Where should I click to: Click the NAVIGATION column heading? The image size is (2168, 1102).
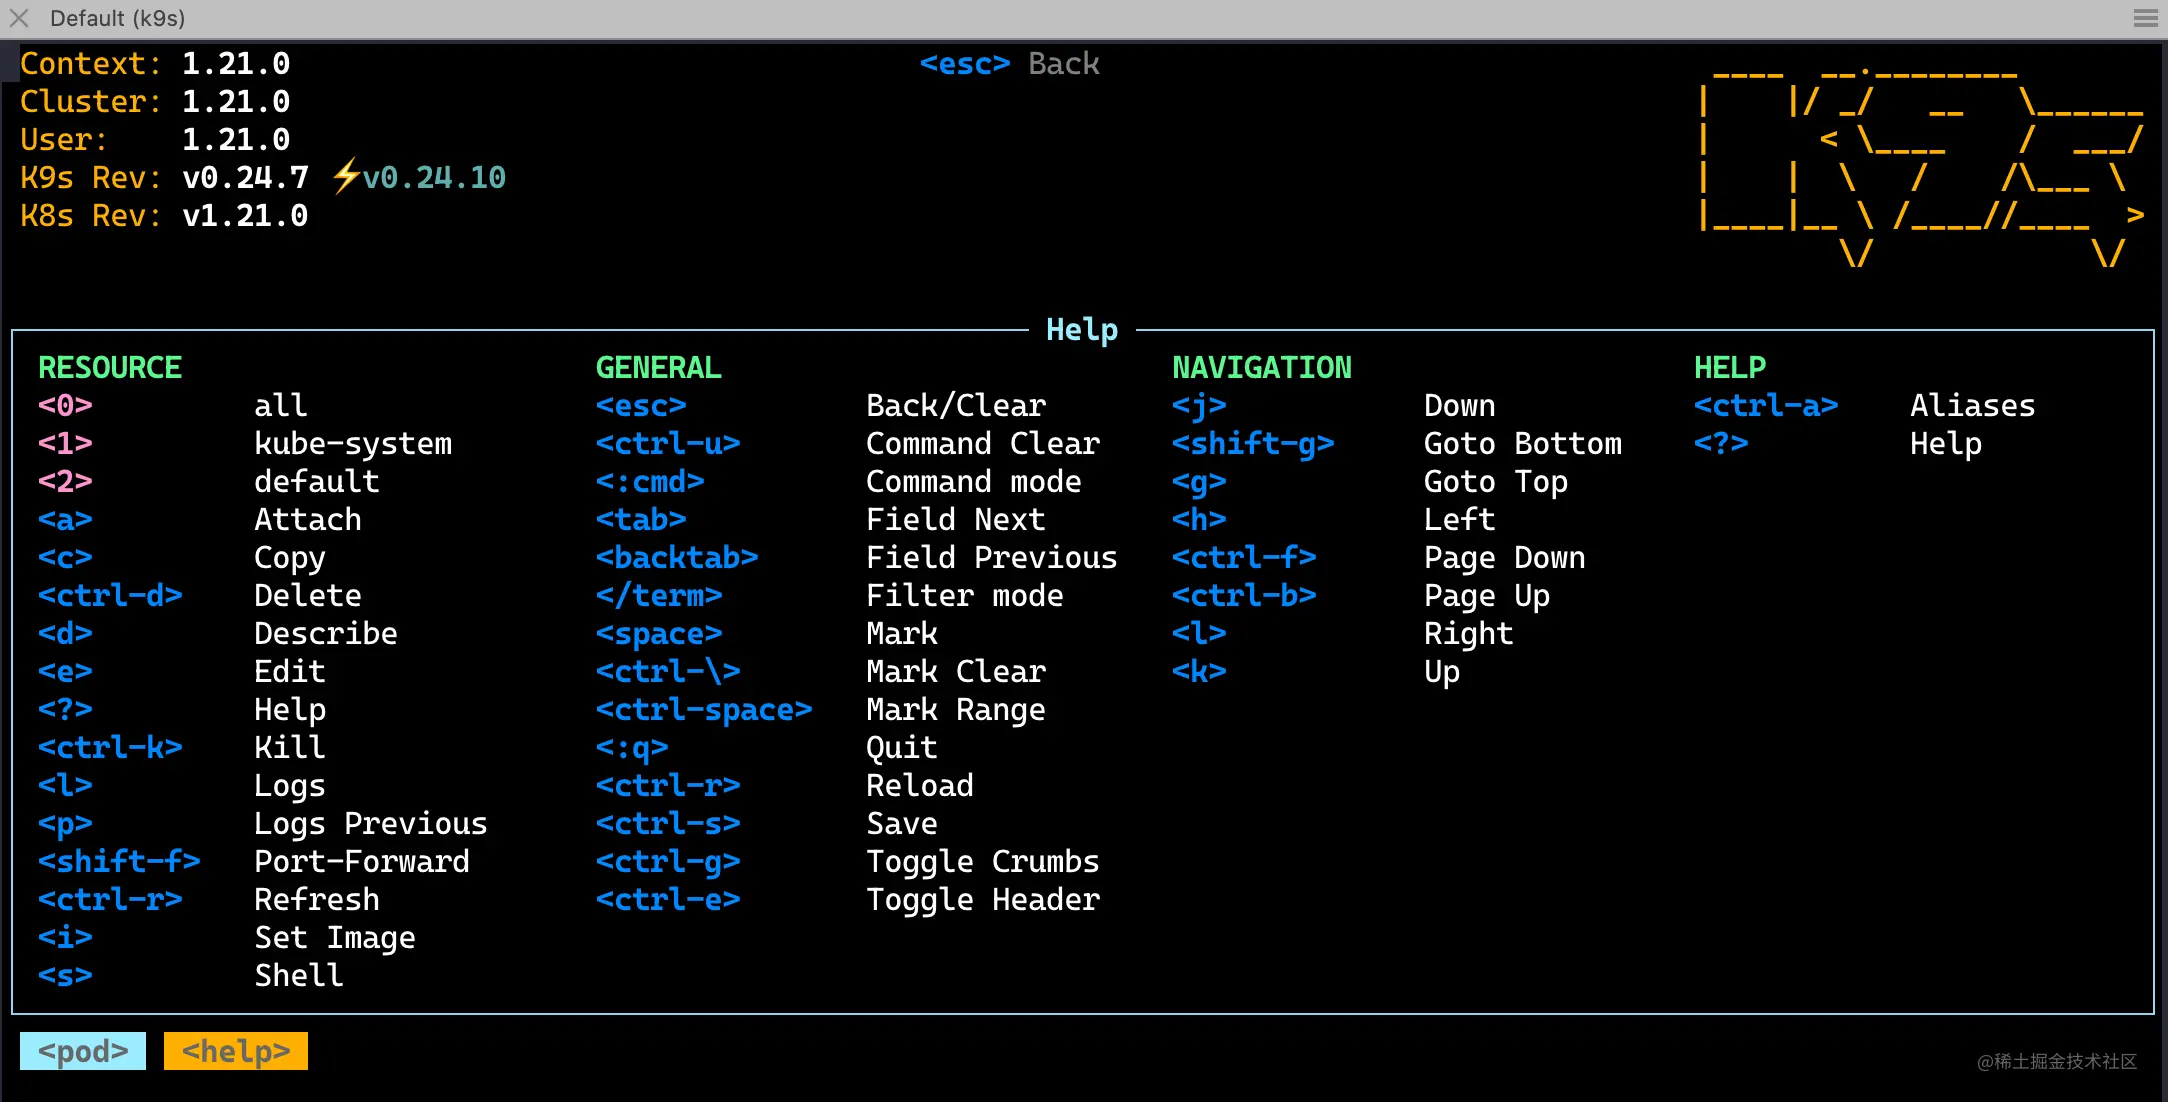tap(1262, 368)
